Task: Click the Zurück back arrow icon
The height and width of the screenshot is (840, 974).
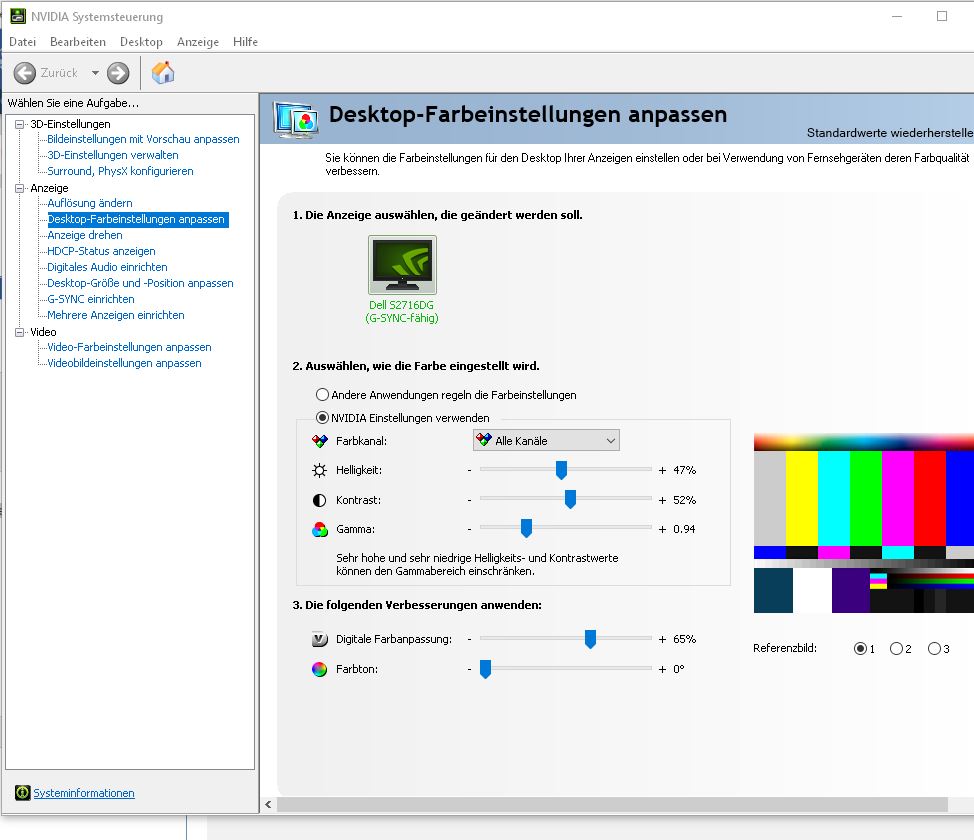Action: point(25,73)
